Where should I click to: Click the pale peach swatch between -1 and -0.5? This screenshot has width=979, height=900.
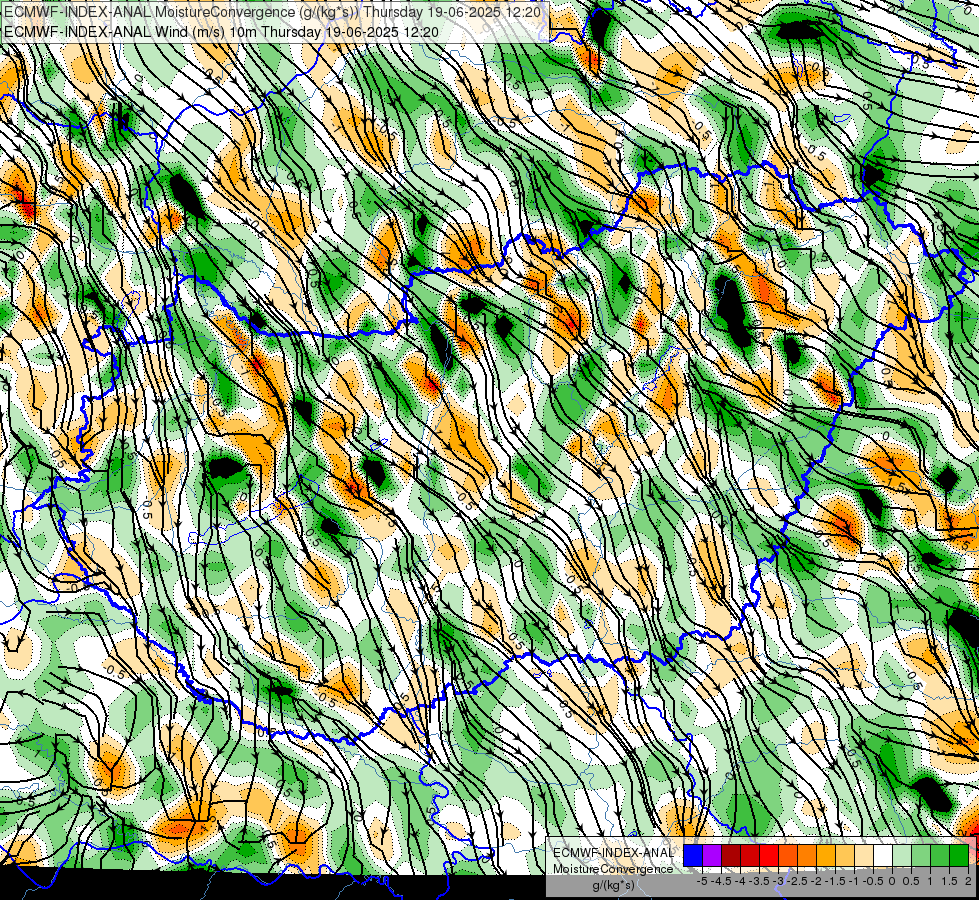point(864,855)
